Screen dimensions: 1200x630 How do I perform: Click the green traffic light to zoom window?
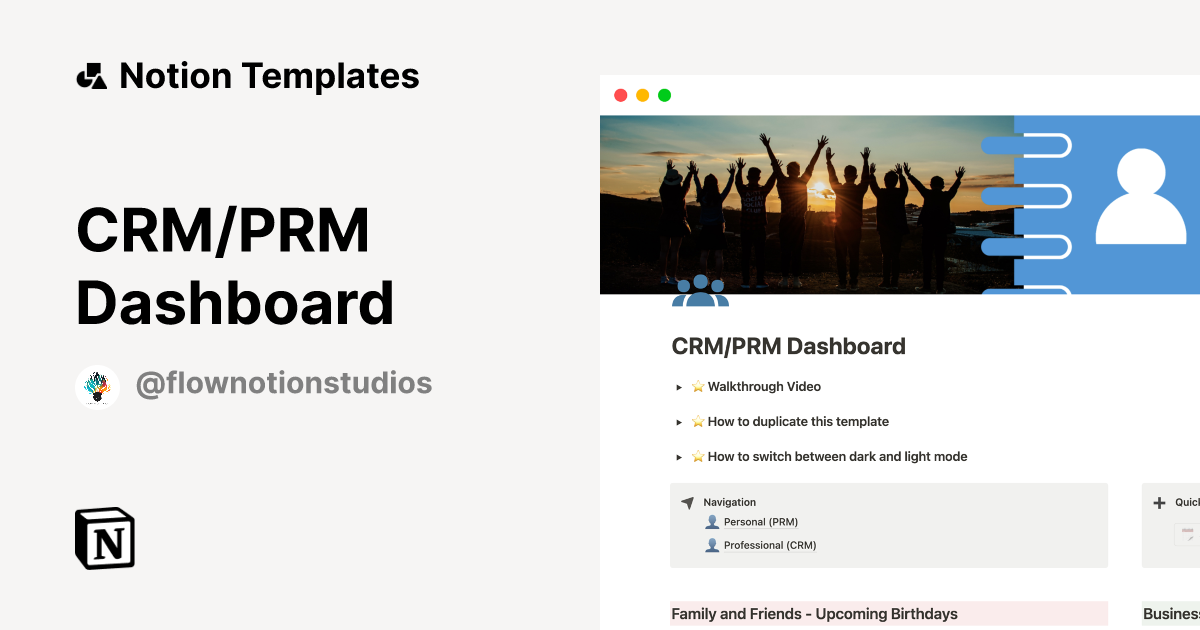coord(663,94)
